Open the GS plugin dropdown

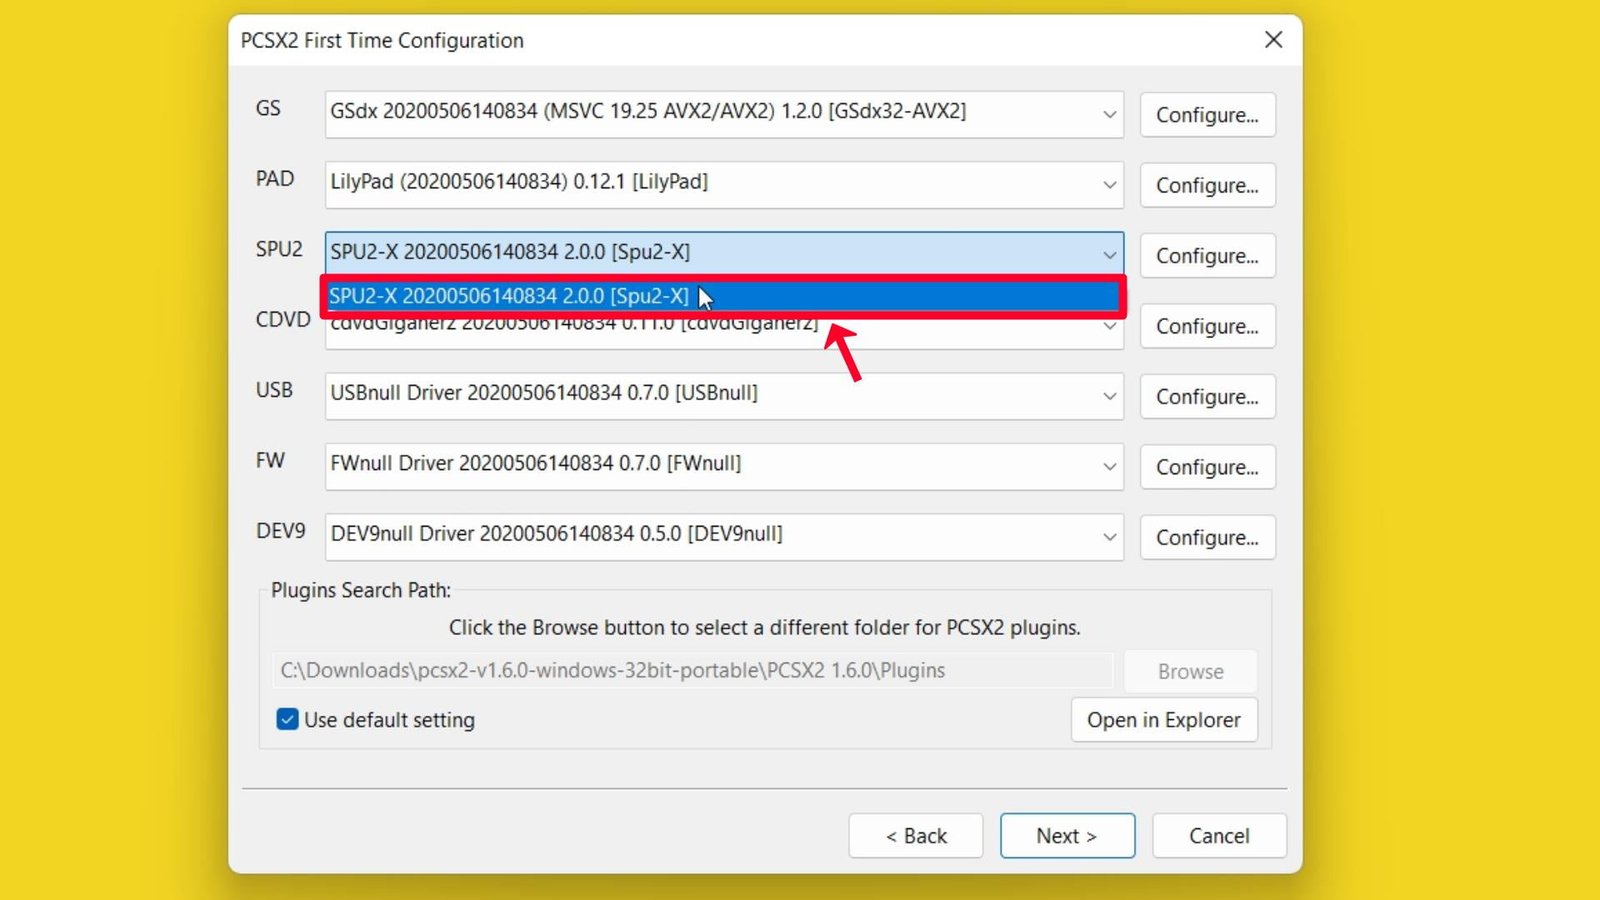[x=724, y=114]
